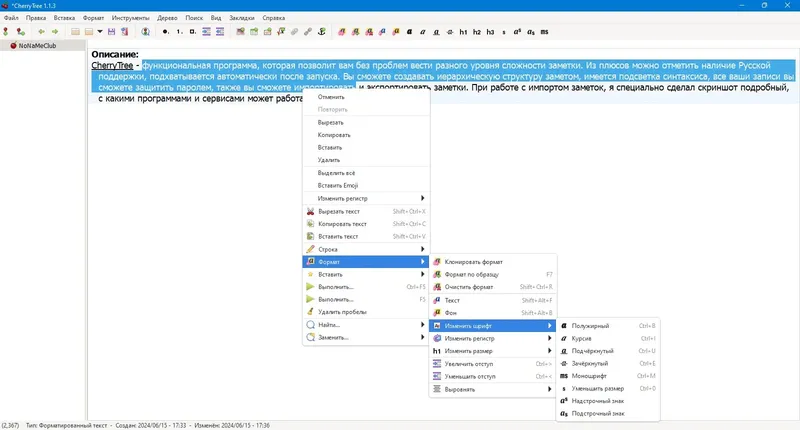800x430 pixels.
Task: Expand the Найти... submenu
Action: 366,325
